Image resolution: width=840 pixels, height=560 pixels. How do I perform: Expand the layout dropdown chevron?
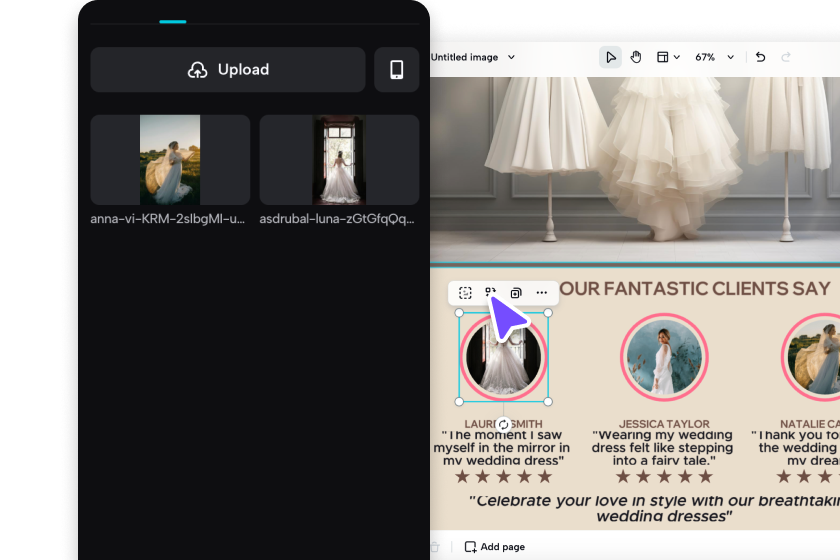point(677,57)
